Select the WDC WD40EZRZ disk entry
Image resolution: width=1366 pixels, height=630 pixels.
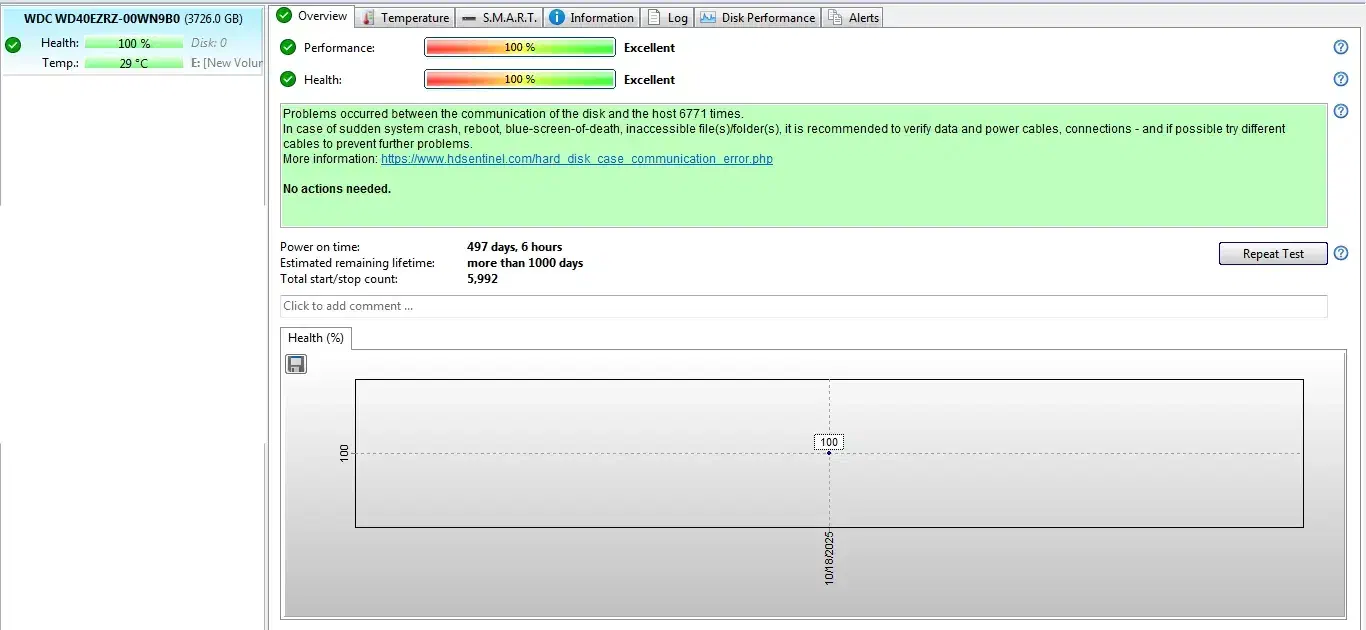point(132,19)
